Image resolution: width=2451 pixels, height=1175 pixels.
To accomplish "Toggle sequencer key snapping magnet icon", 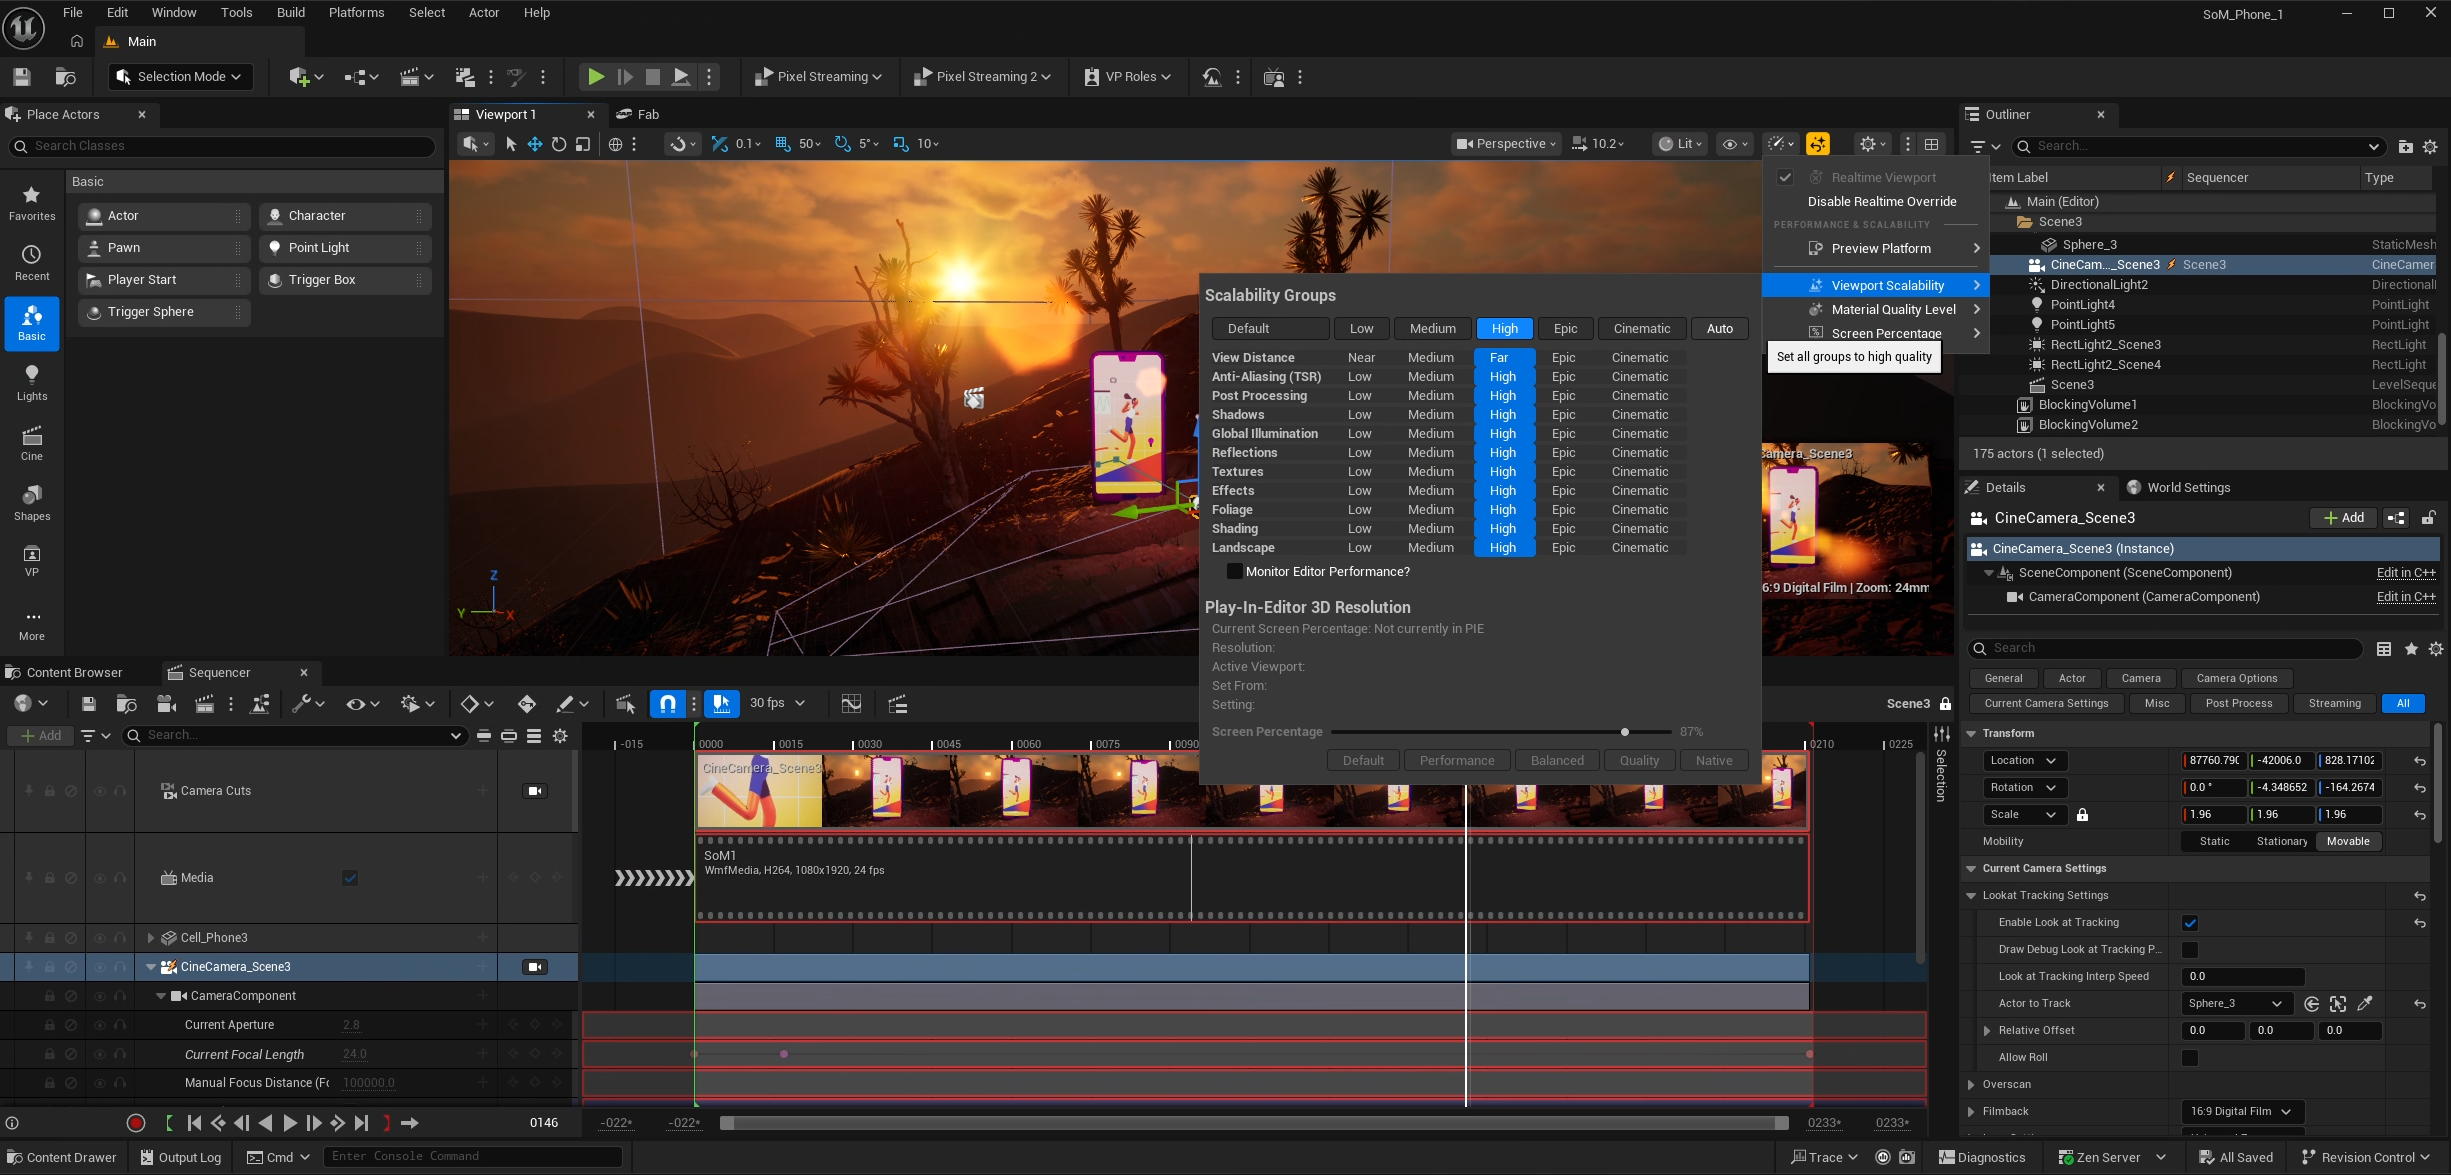I will click(x=667, y=704).
